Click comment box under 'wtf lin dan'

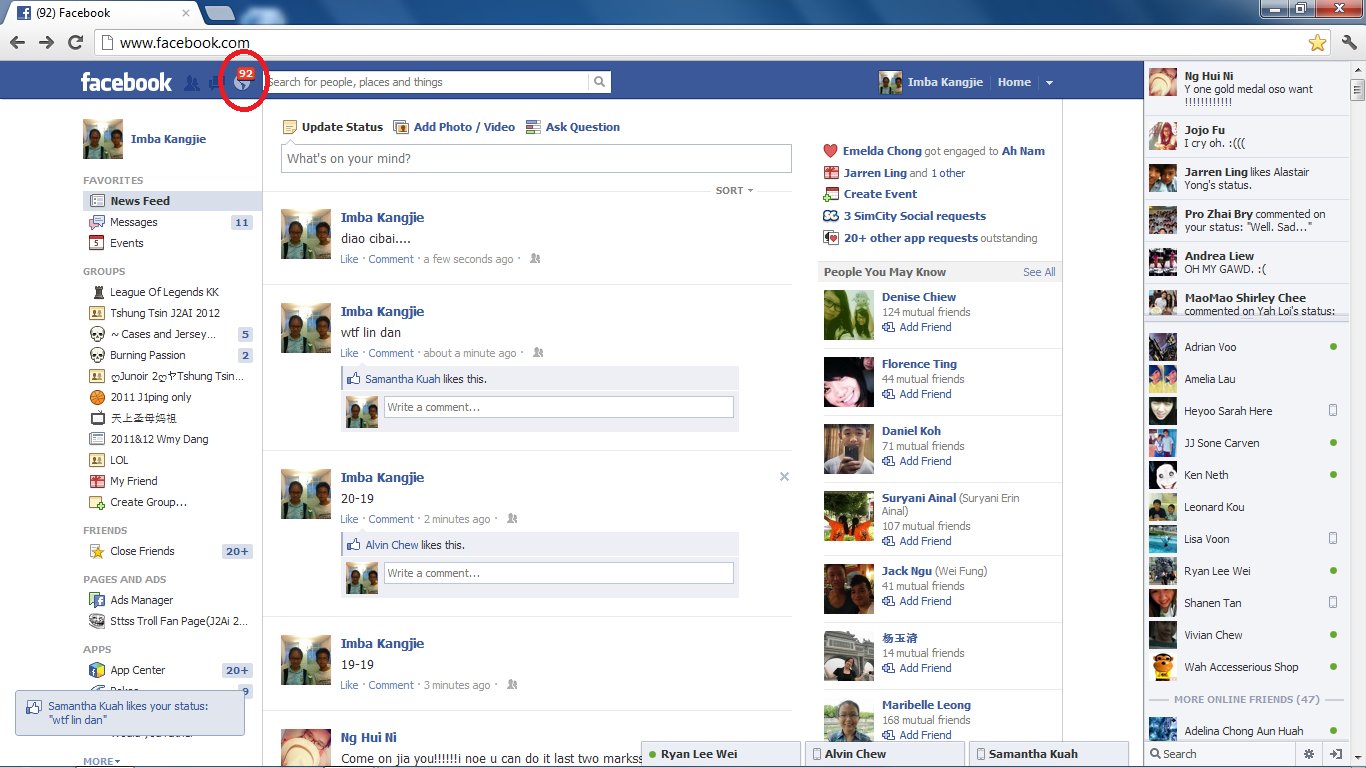(x=559, y=407)
